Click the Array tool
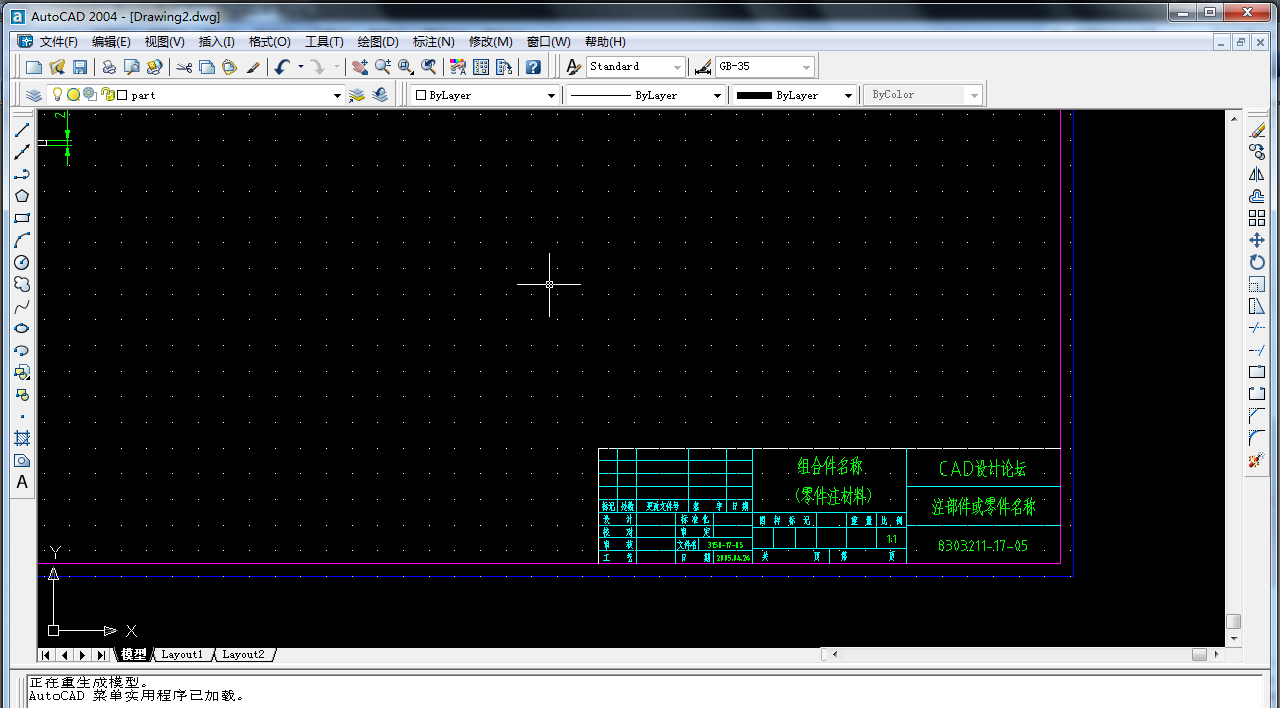Viewport: 1280px width, 708px height. tap(1257, 218)
